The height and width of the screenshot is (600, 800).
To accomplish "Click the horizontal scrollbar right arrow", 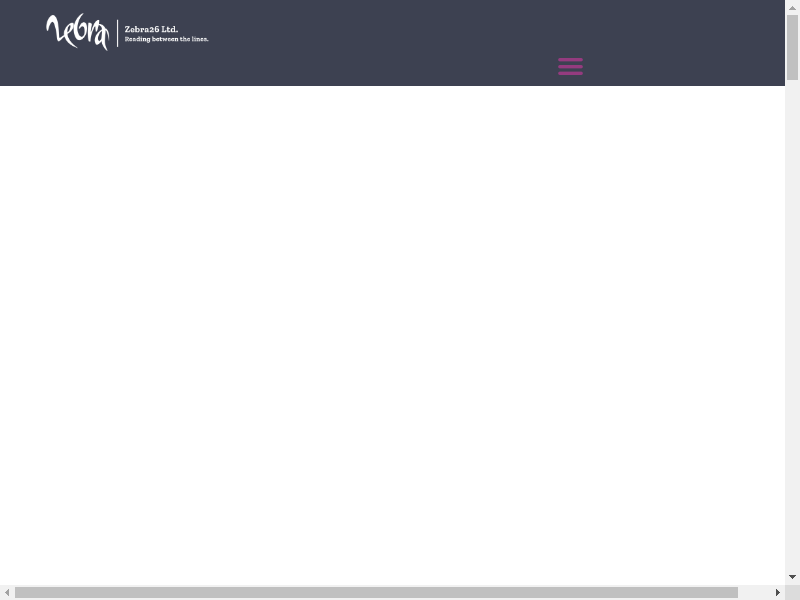I will pyautogui.click(x=778, y=593).
